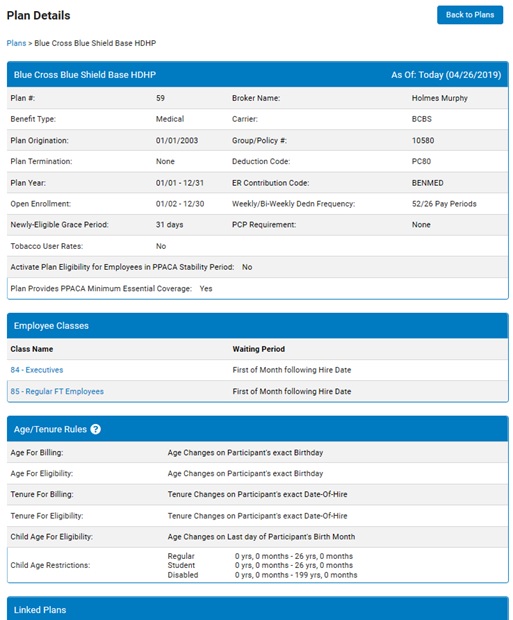Image resolution: width=513 pixels, height=620 pixels.
Task: Click the Age For Billing rule text
Action: point(245,453)
